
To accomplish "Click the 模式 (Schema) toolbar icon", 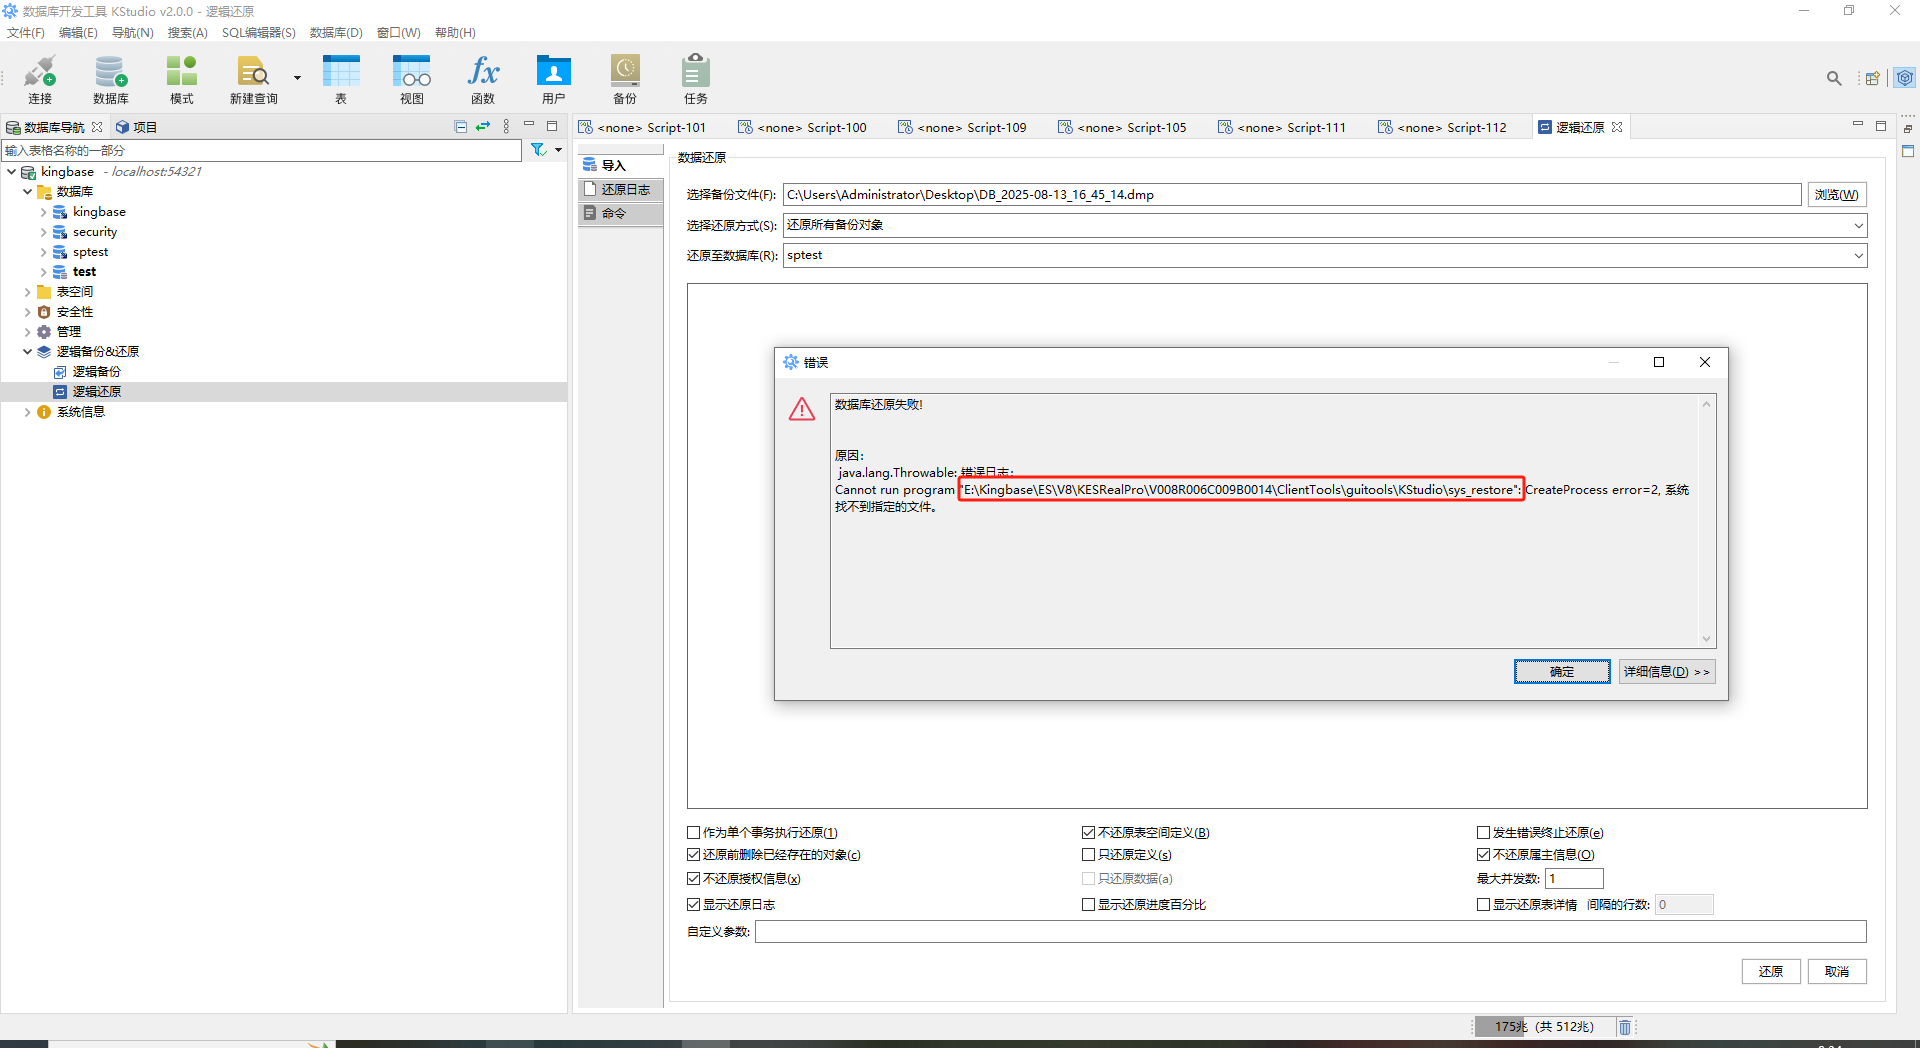I will pyautogui.click(x=181, y=79).
